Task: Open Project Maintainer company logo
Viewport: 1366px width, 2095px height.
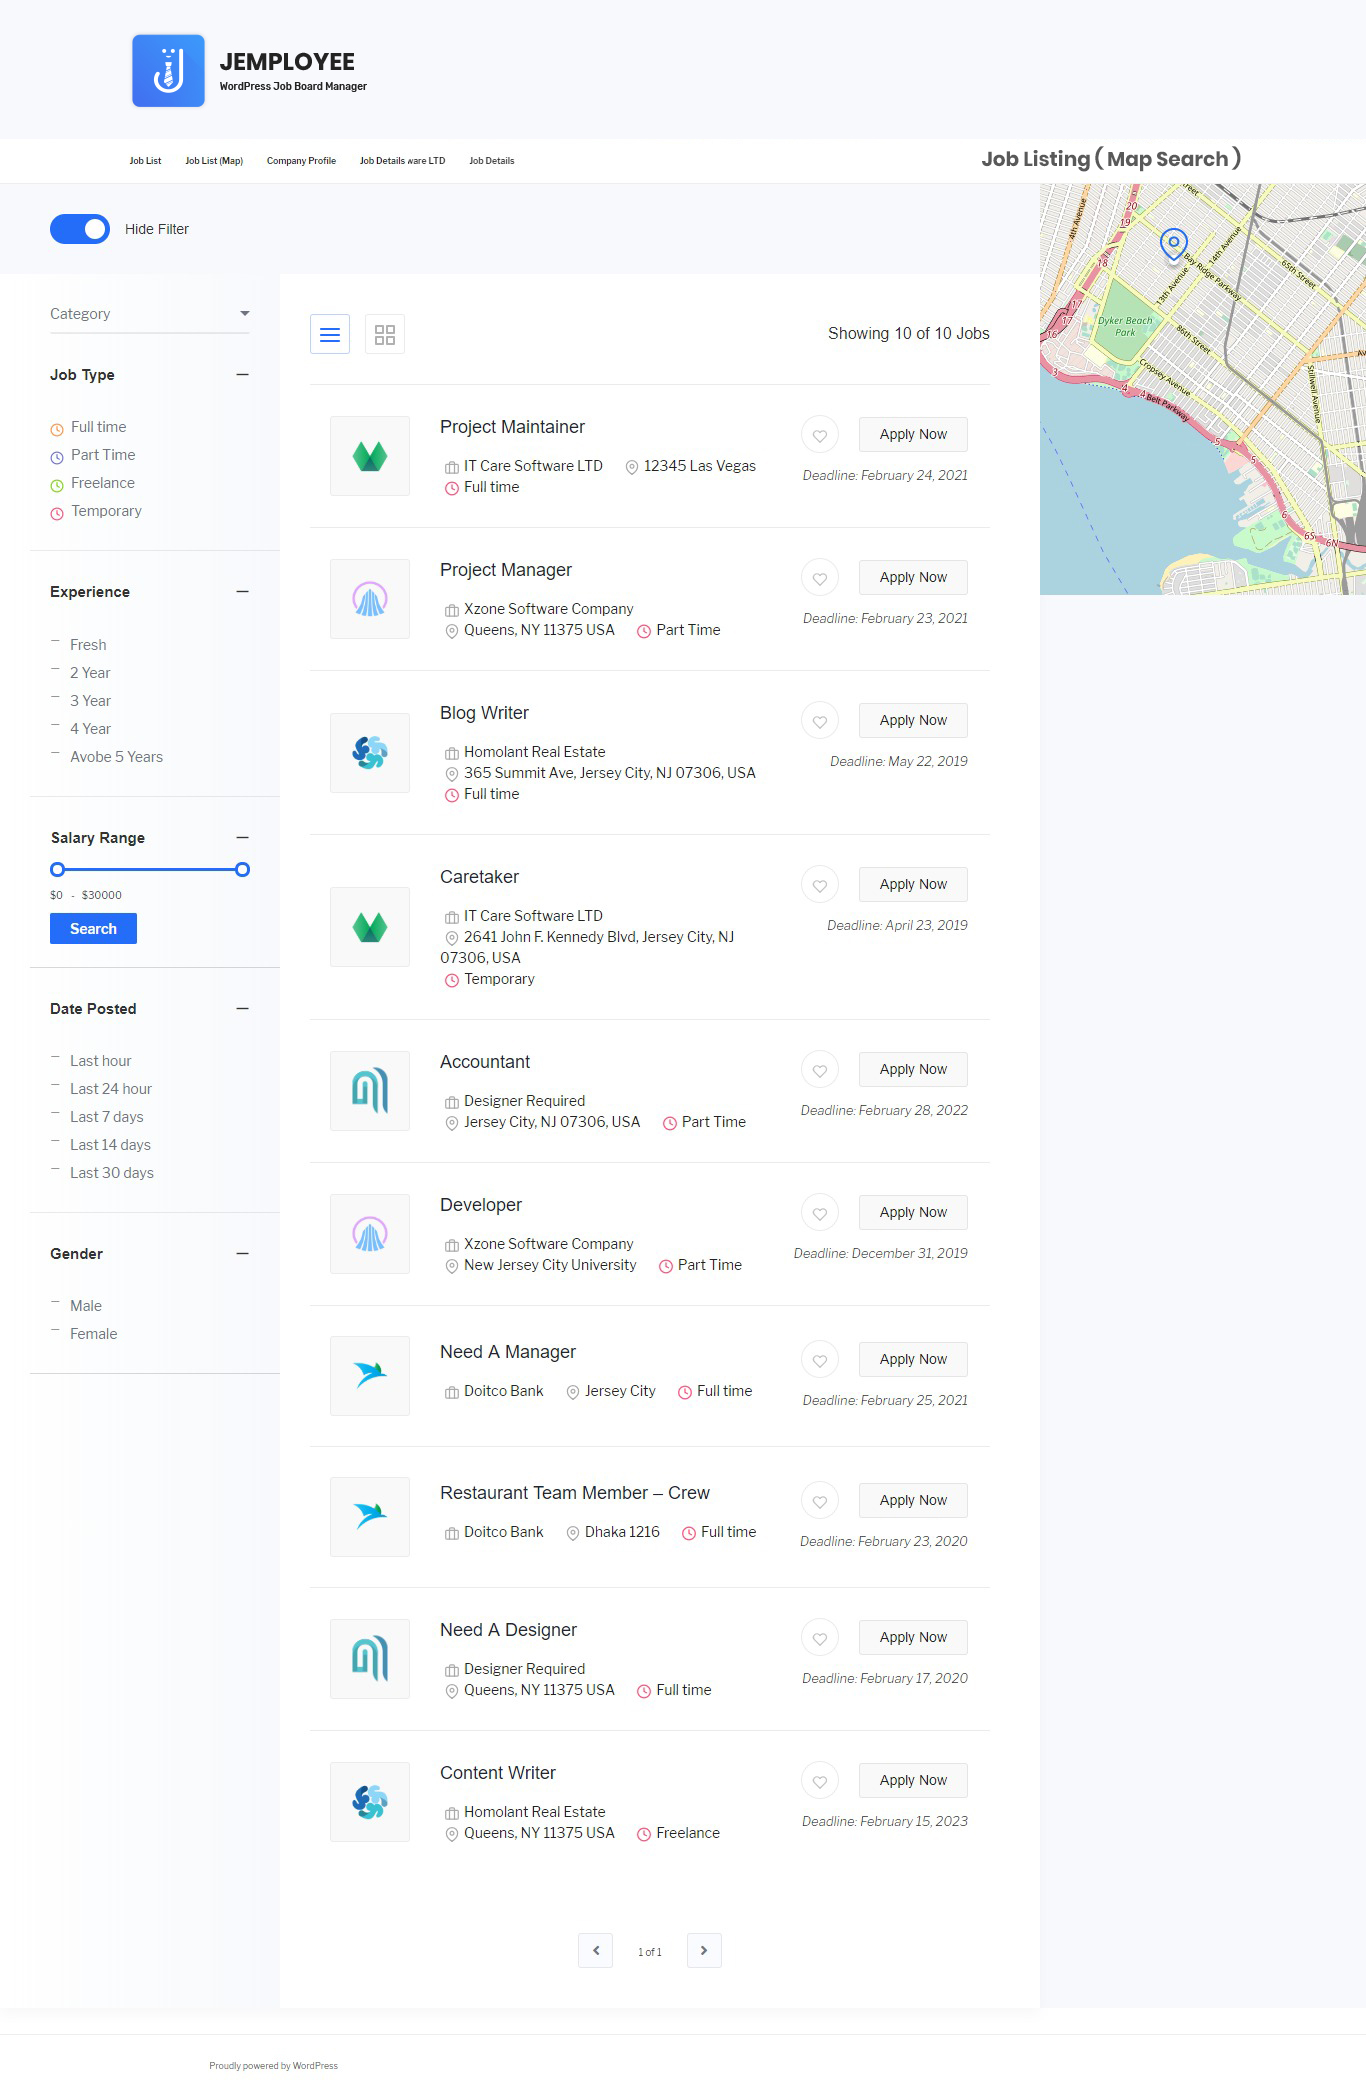Action: tap(370, 456)
